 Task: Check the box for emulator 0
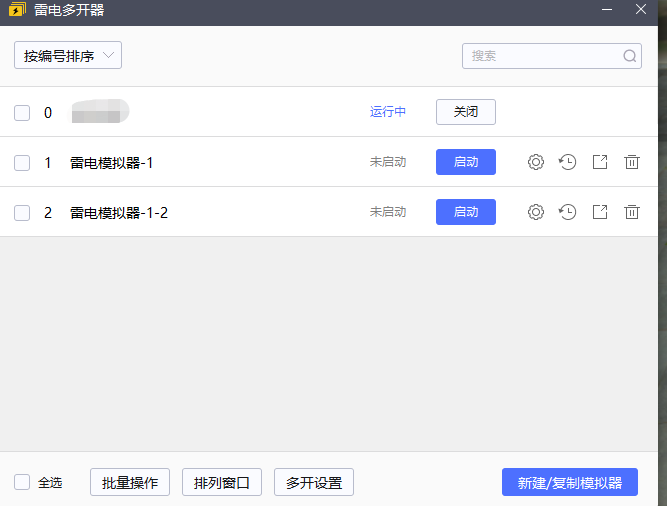coord(22,113)
